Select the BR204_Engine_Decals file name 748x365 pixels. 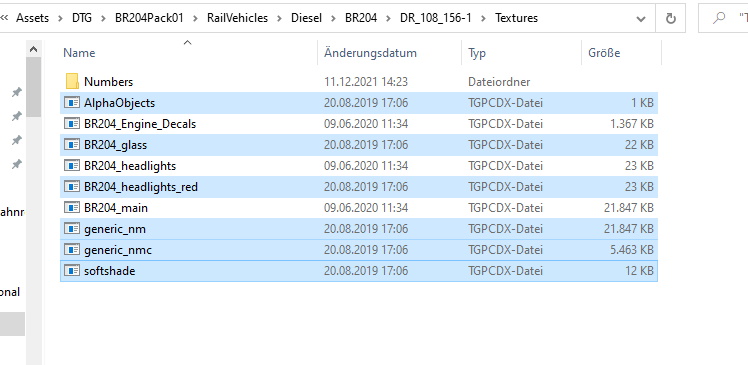pos(140,124)
